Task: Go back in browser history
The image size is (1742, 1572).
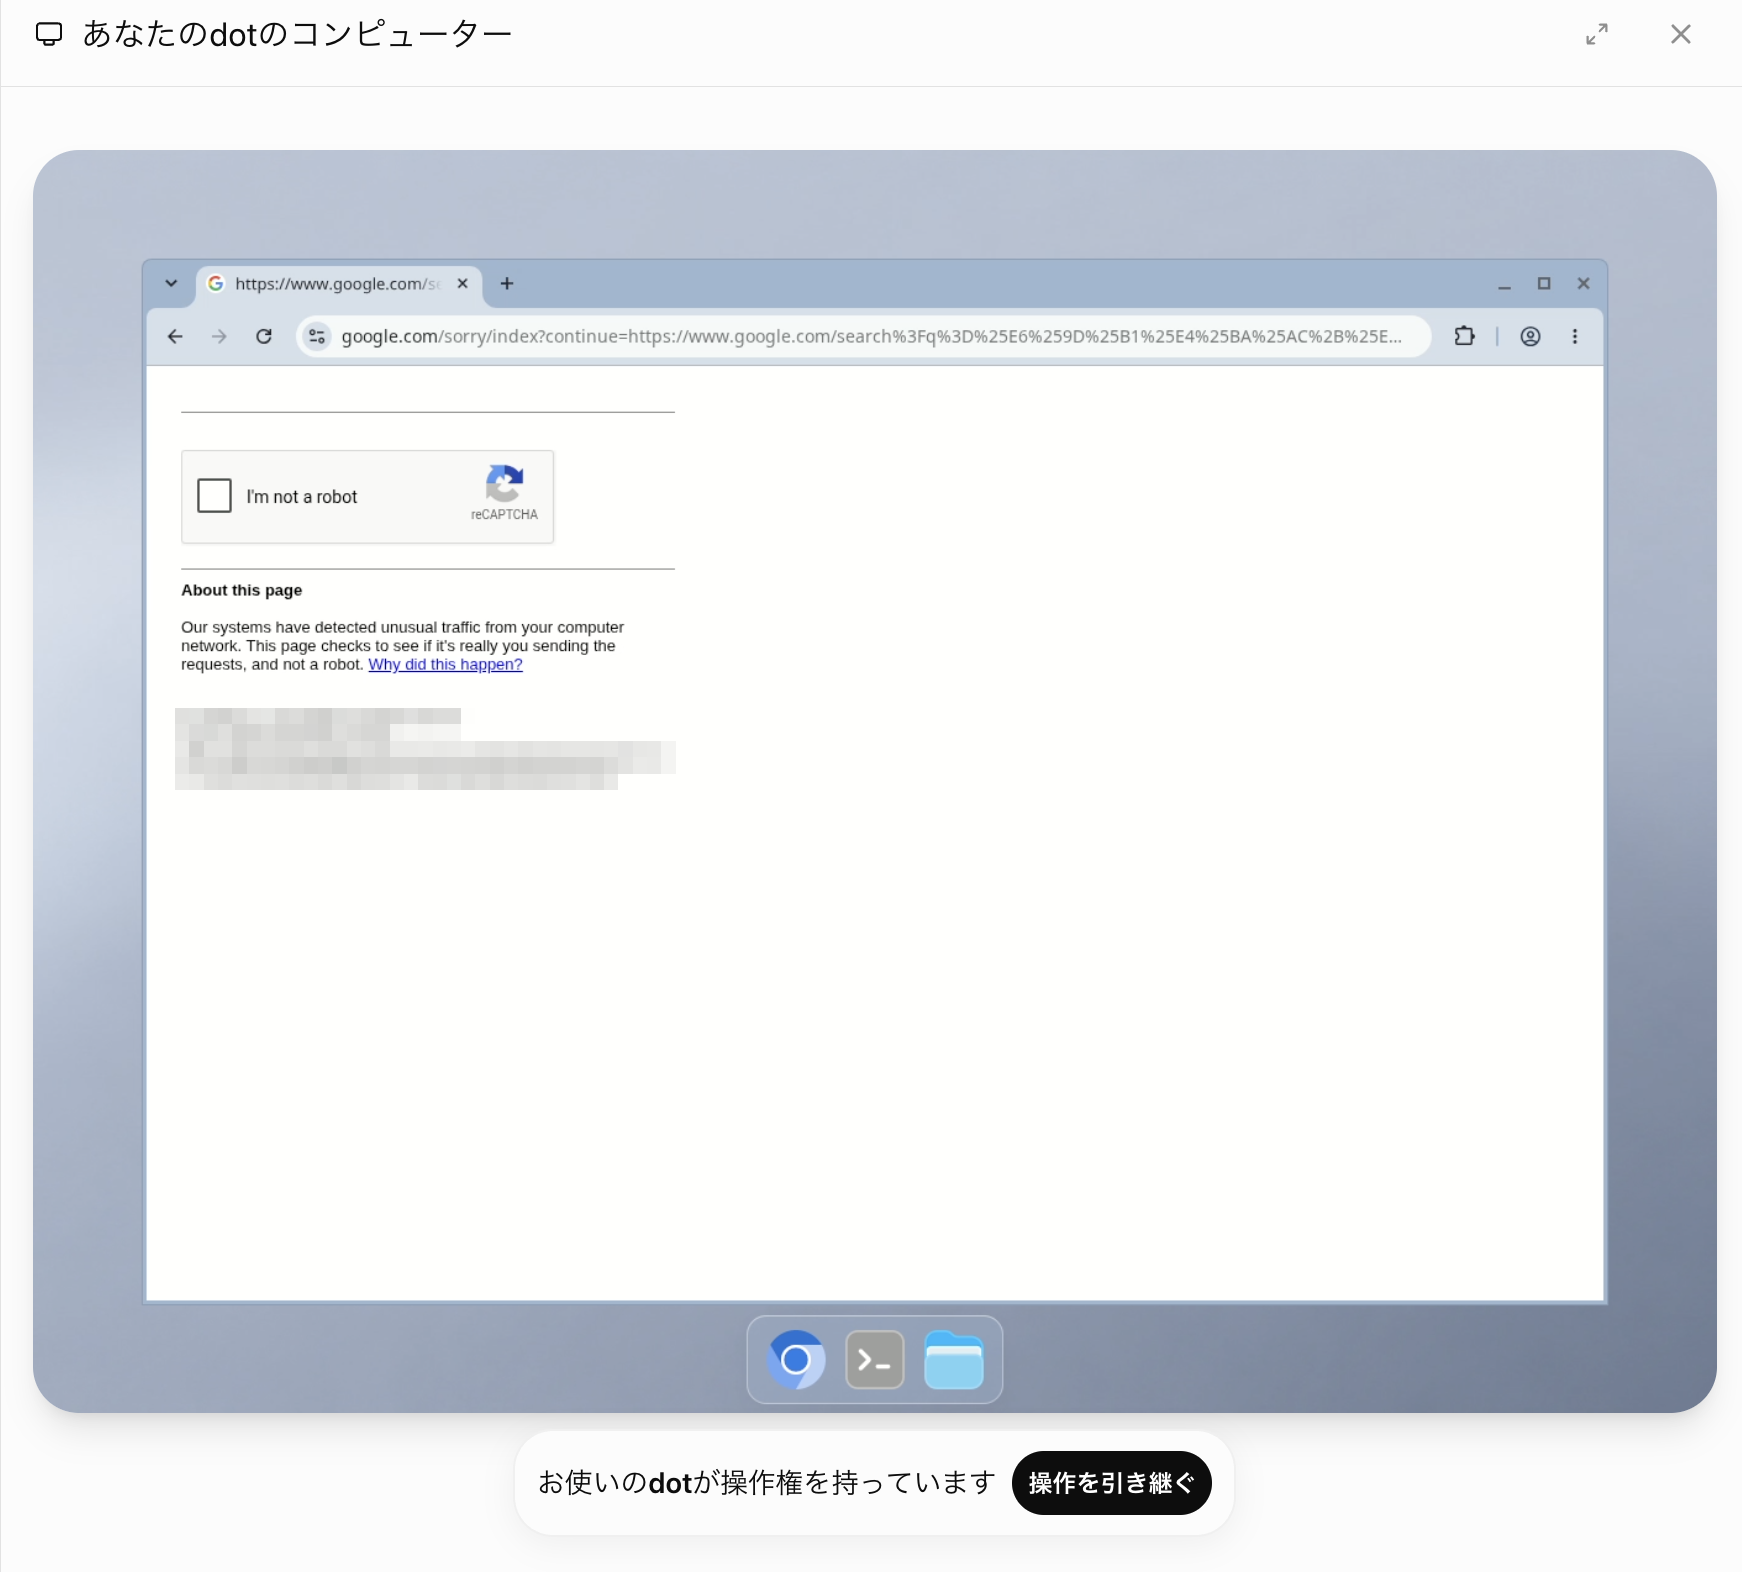Action: click(175, 337)
